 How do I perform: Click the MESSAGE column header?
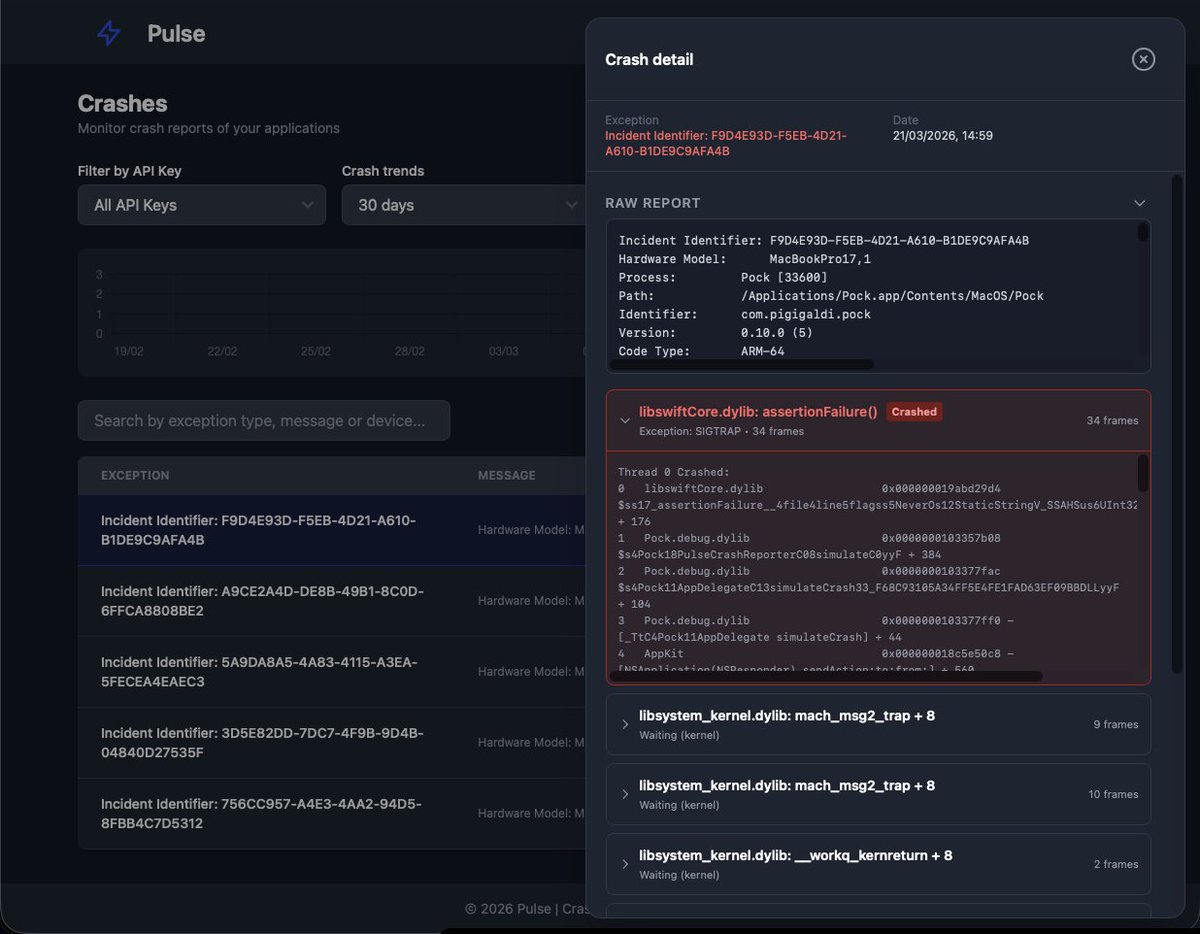click(506, 476)
